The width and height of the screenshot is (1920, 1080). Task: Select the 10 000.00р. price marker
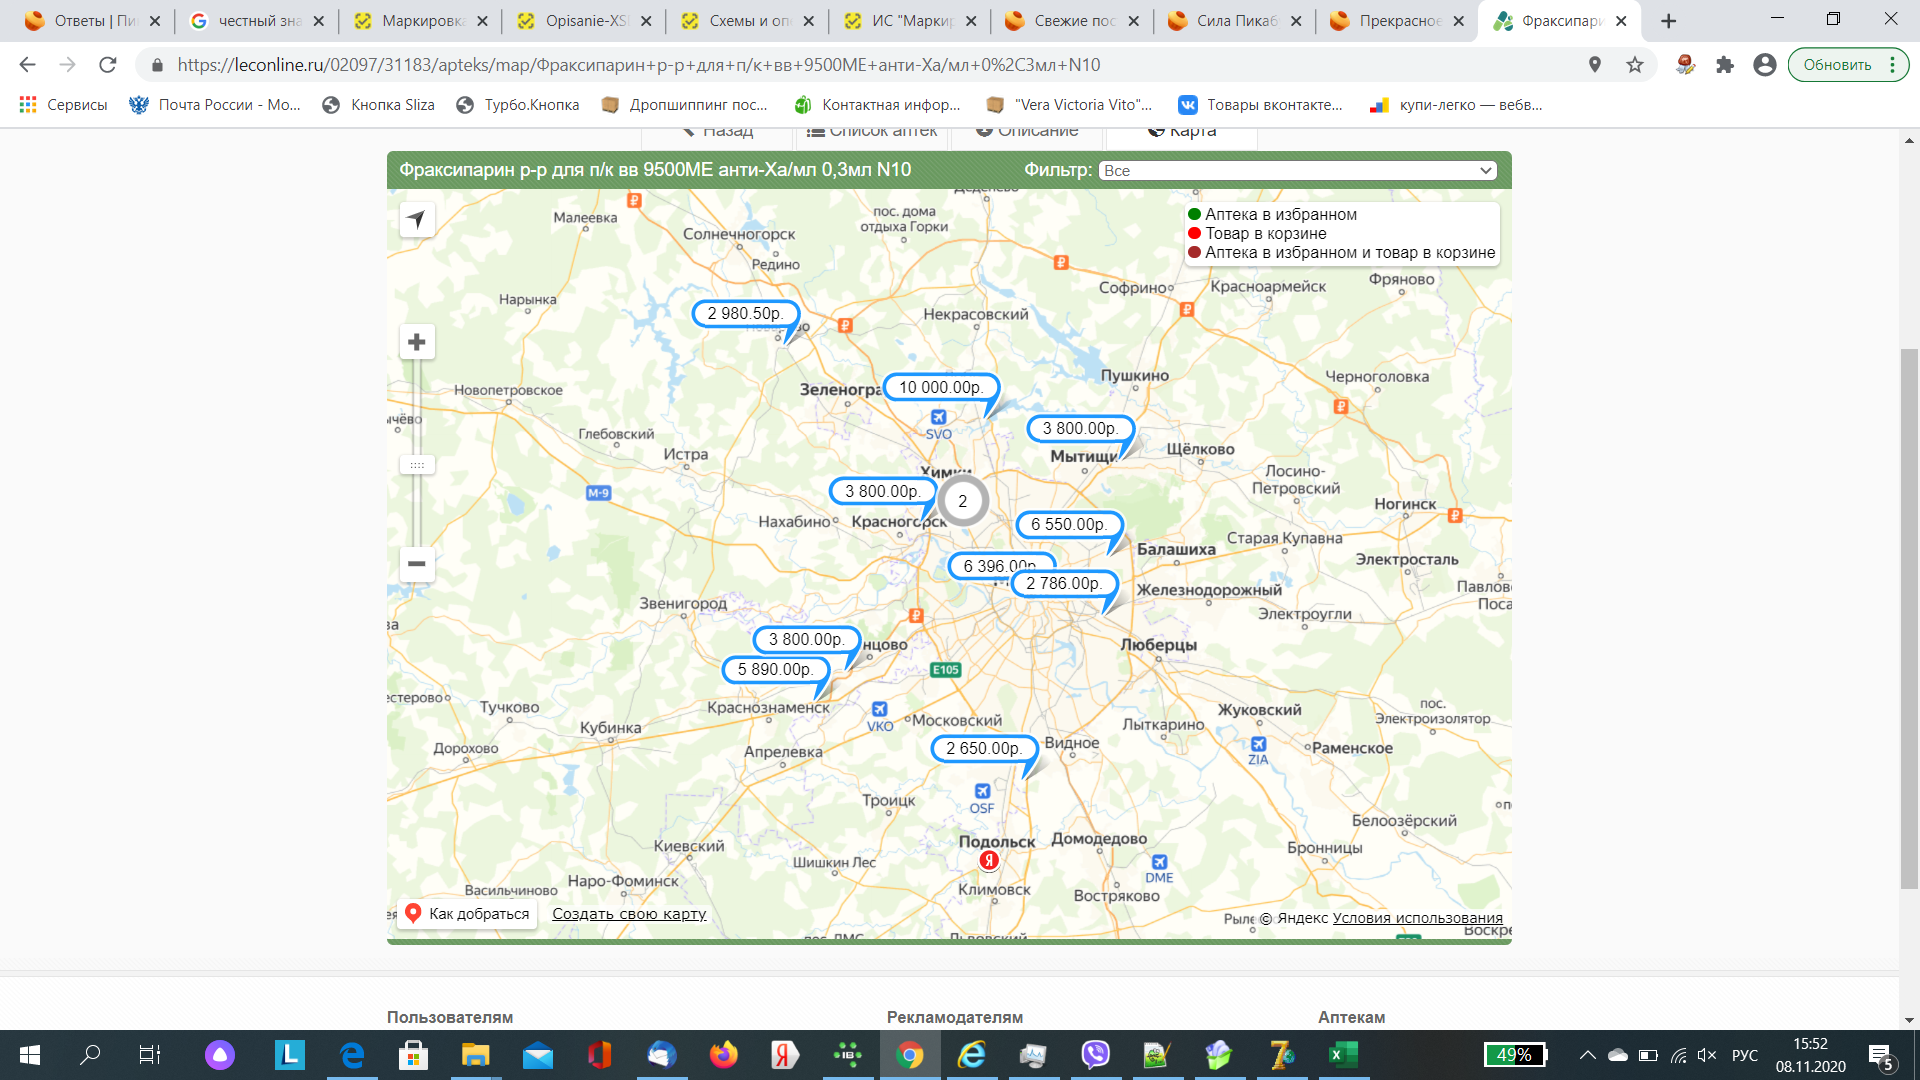(x=940, y=387)
